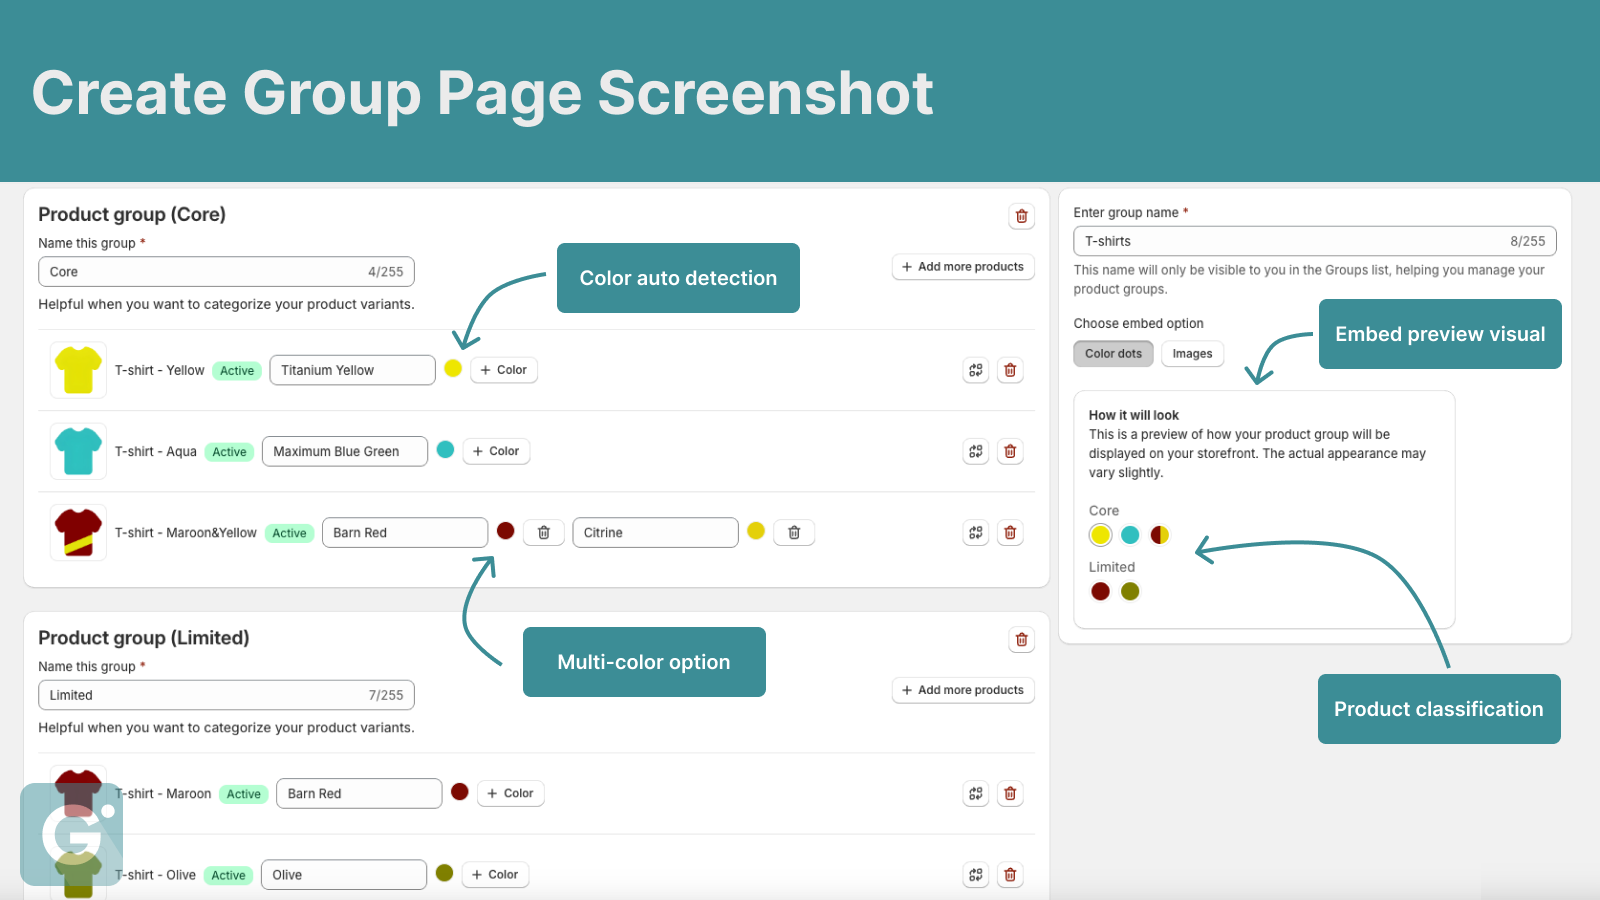
Task: Remove the Barn Red color from Maroon&Yellow
Action: tap(544, 533)
